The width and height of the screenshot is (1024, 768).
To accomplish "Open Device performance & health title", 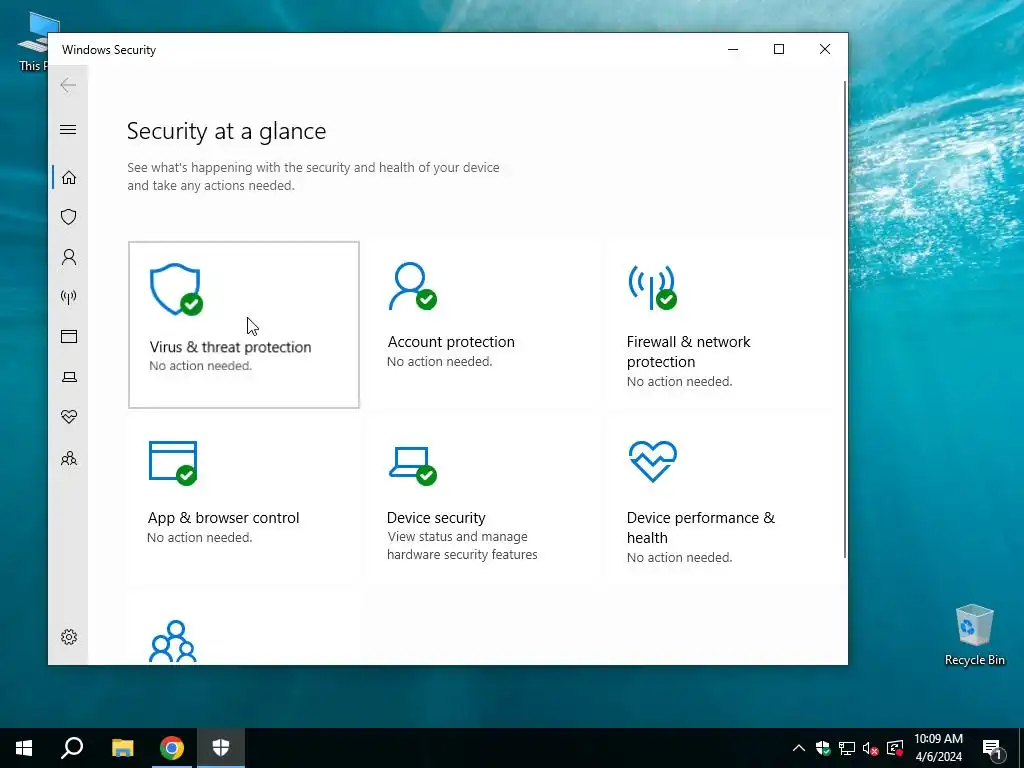I will (701, 528).
